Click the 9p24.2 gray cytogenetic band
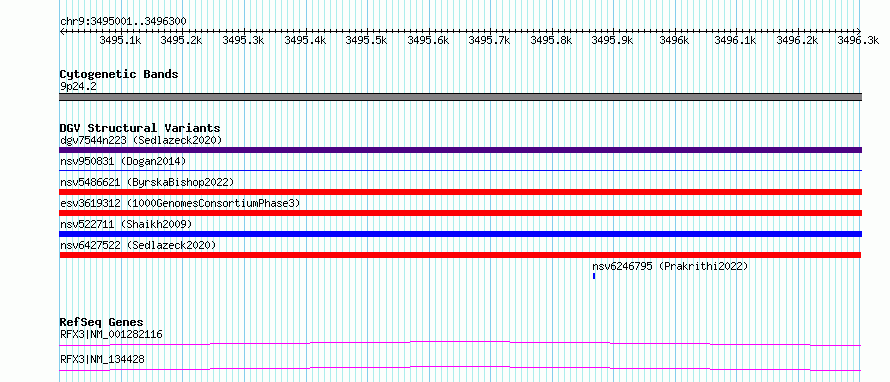The image size is (890, 382). point(460,97)
